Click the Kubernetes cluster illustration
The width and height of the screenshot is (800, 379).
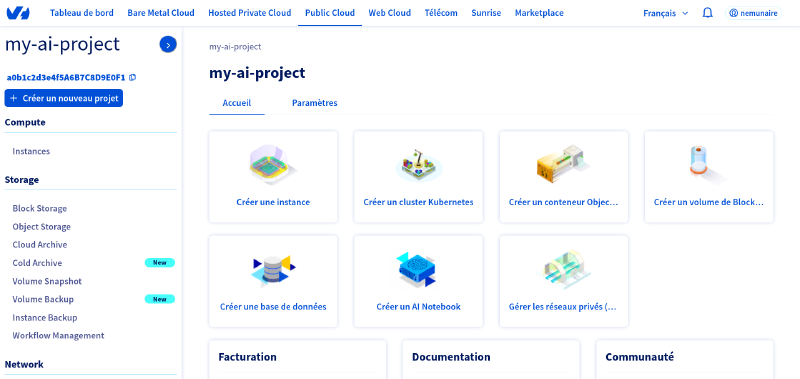(x=418, y=165)
